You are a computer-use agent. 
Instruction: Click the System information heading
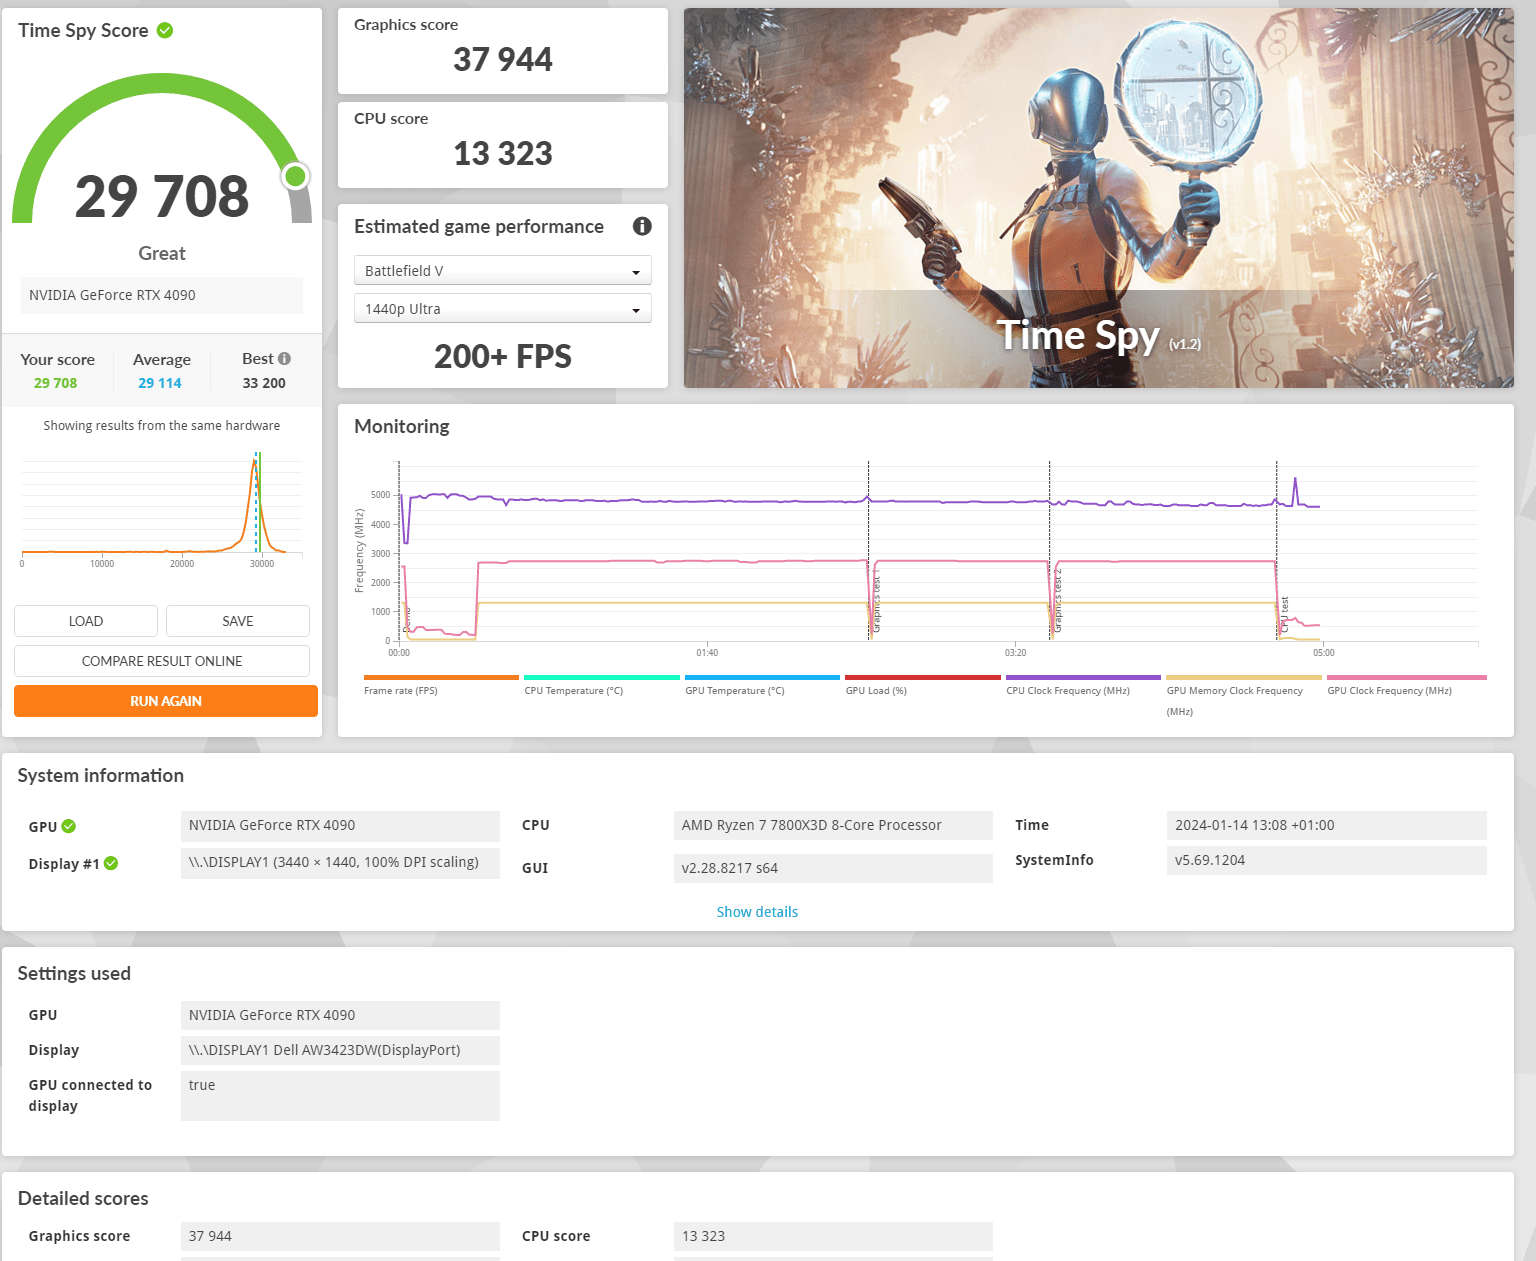coord(101,776)
